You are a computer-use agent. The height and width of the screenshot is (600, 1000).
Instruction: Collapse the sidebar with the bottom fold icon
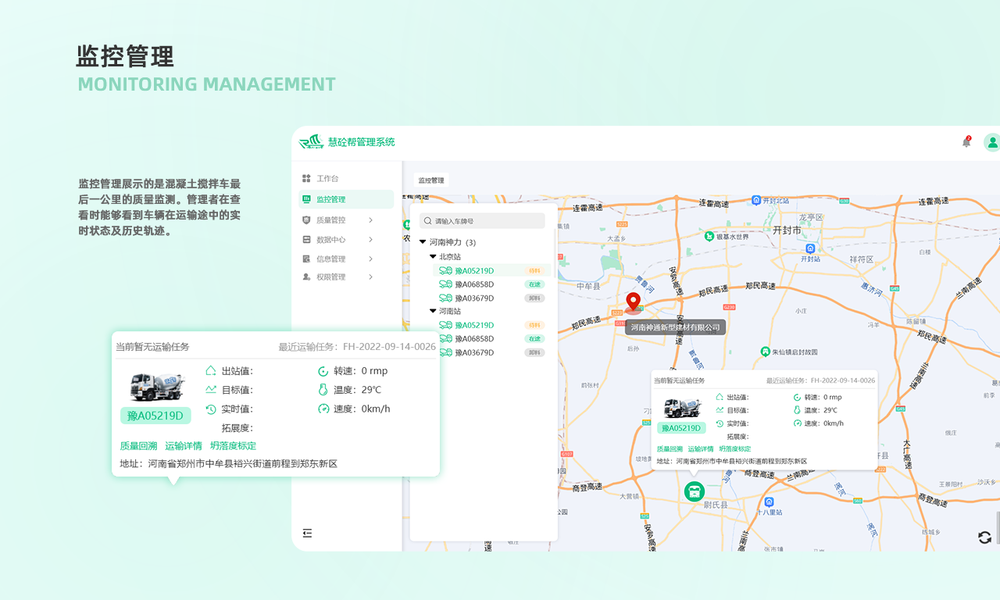[x=307, y=533]
